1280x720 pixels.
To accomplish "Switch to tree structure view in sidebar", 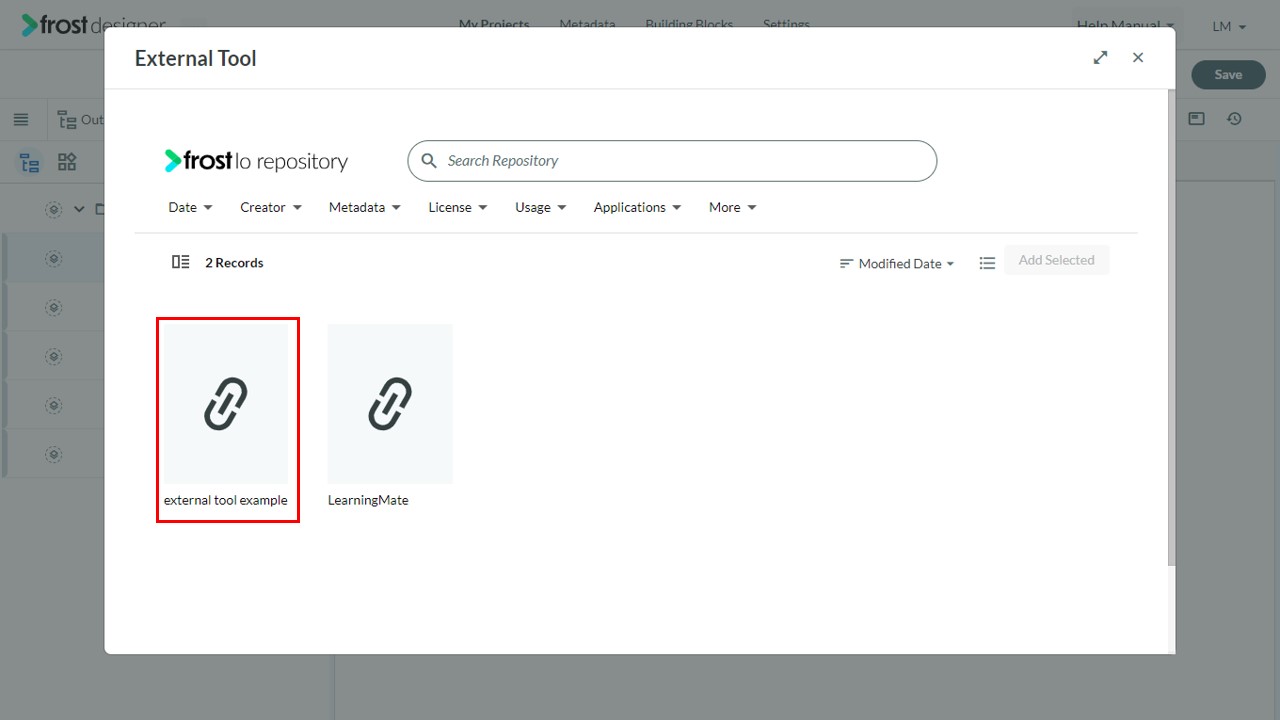I will [x=30, y=163].
